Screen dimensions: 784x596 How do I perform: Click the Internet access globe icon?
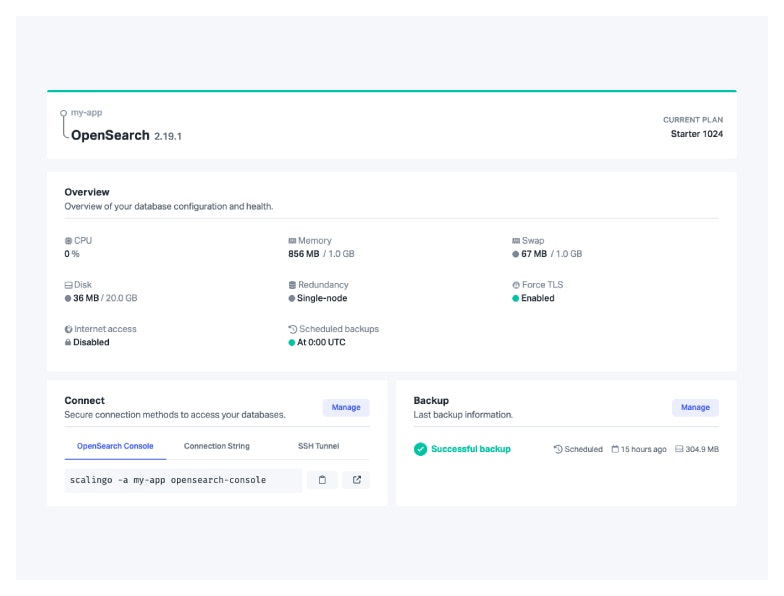68,329
